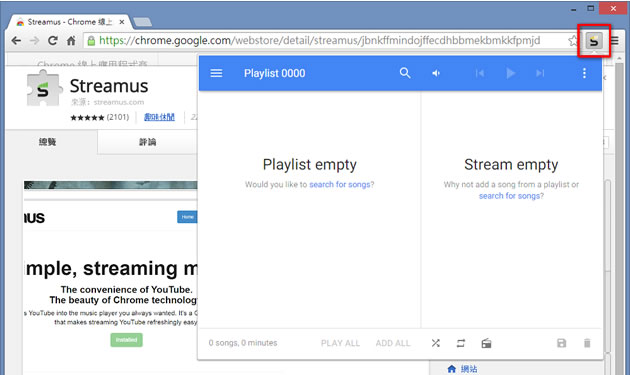Click the Playlist 0000 title

click(x=274, y=73)
